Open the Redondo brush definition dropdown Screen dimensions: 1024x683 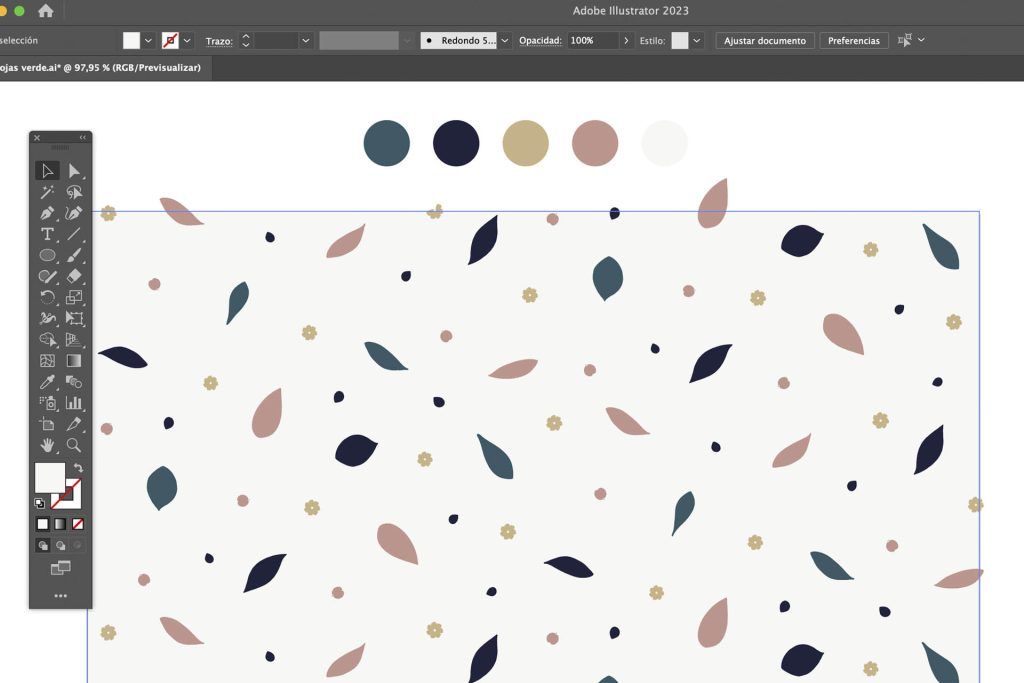click(505, 40)
